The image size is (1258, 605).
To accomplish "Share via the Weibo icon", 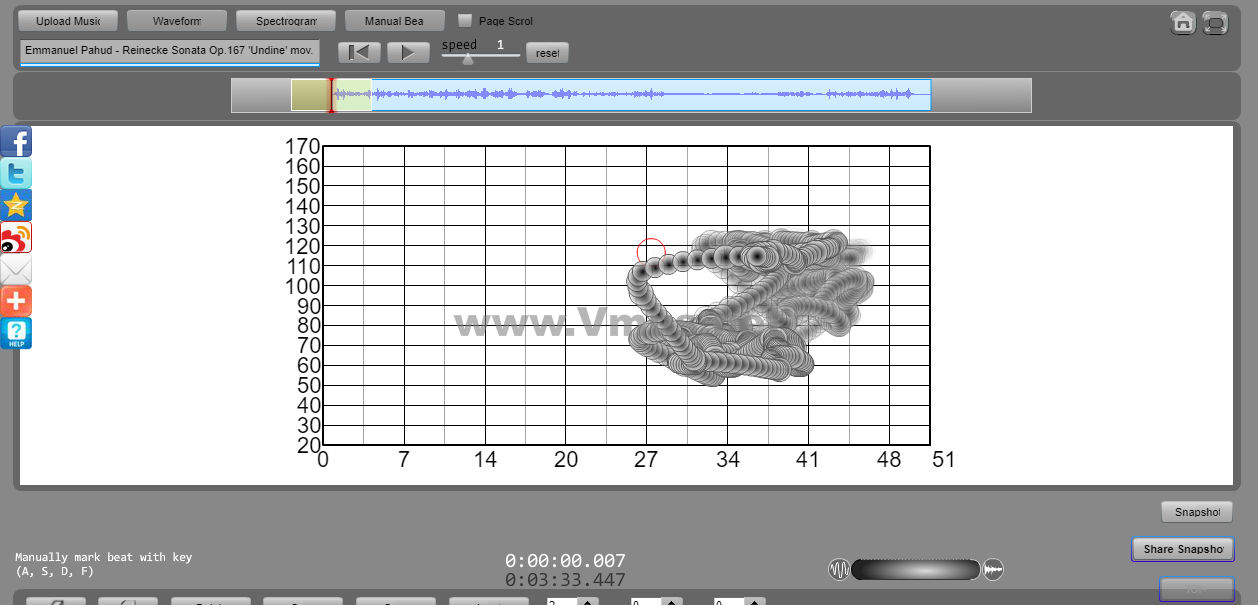I will coord(16,238).
